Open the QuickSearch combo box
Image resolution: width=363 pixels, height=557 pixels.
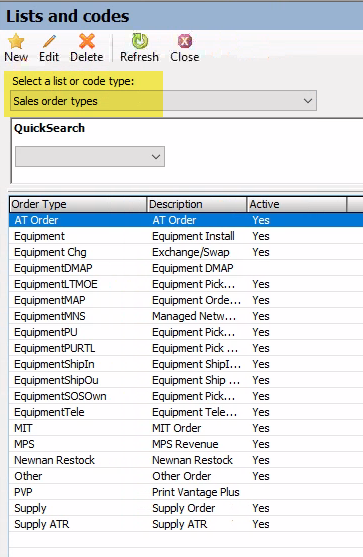click(90, 157)
